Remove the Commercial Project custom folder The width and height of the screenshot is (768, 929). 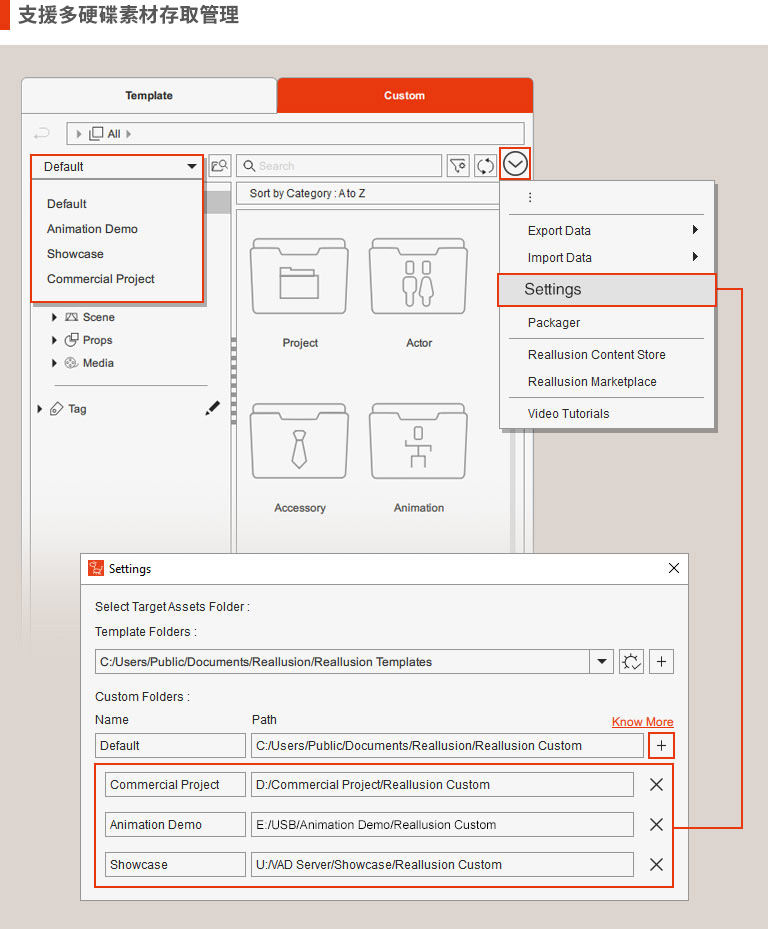point(656,785)
